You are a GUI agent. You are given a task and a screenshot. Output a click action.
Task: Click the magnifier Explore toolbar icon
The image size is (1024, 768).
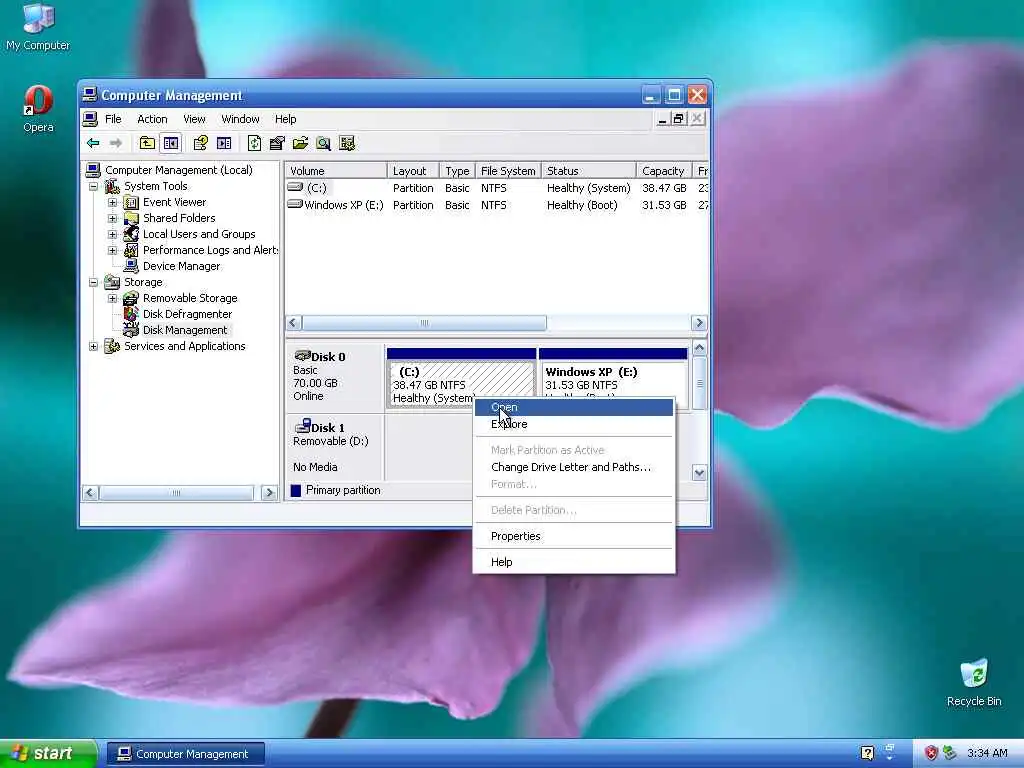[323, 143]
